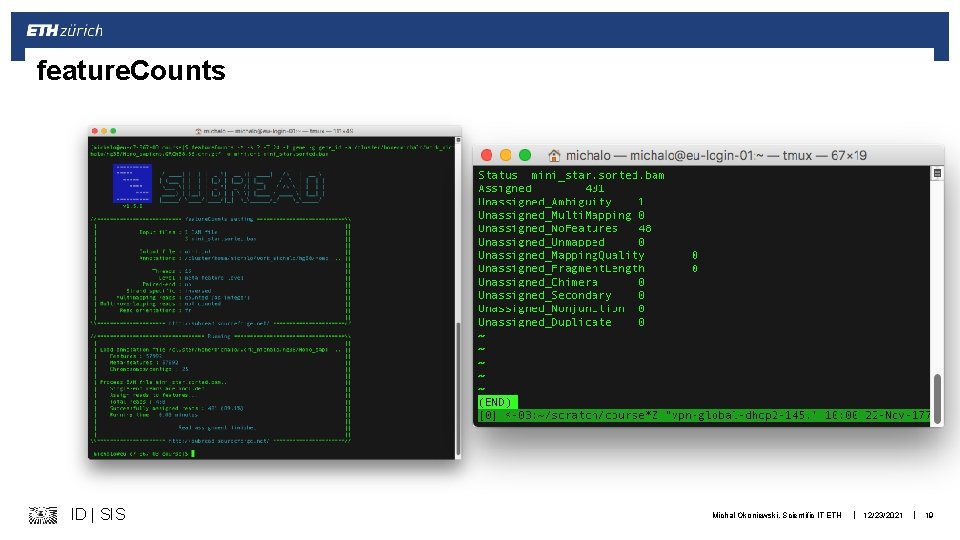Click the right terminal's scrollbar thumb
960x540 pixels.
coord(937,397)
